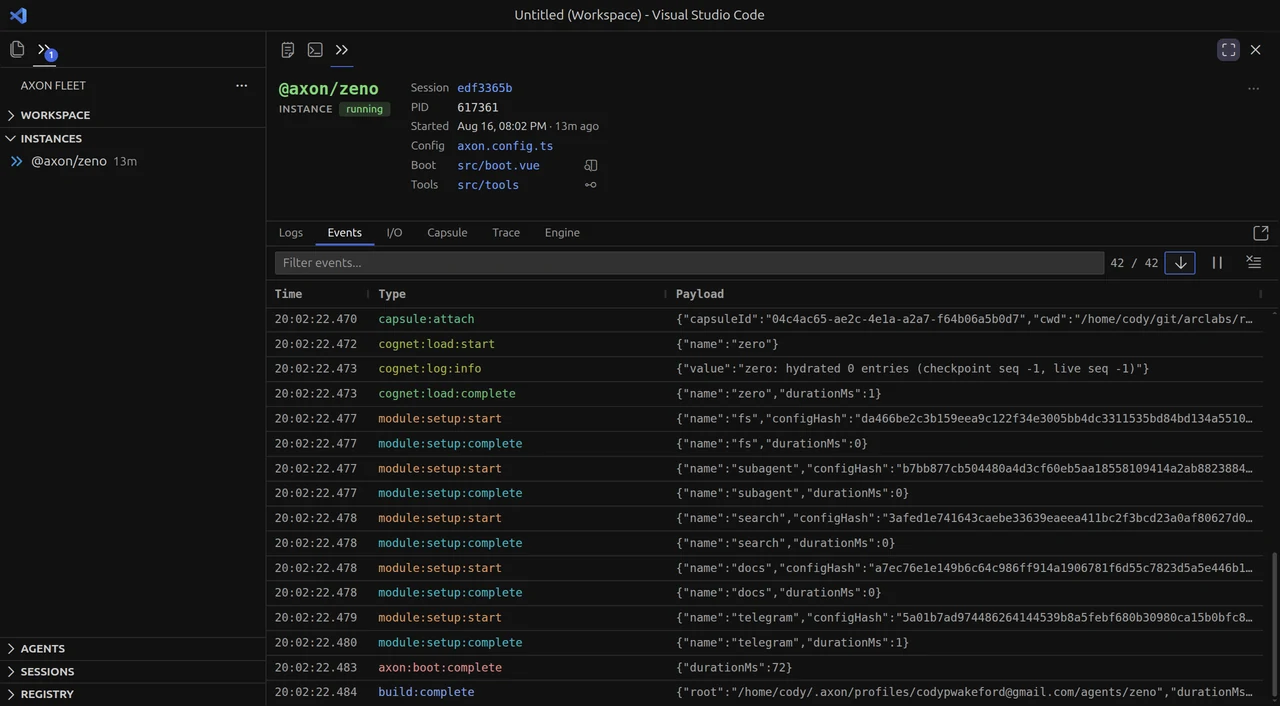
Task: Expand the REGISTRY section
Action: [x=132, y=694]
